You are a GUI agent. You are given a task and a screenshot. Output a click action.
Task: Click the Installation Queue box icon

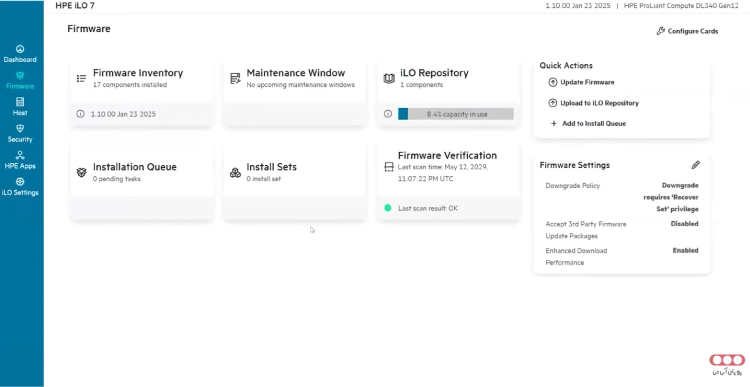click(x=81, y=172)
